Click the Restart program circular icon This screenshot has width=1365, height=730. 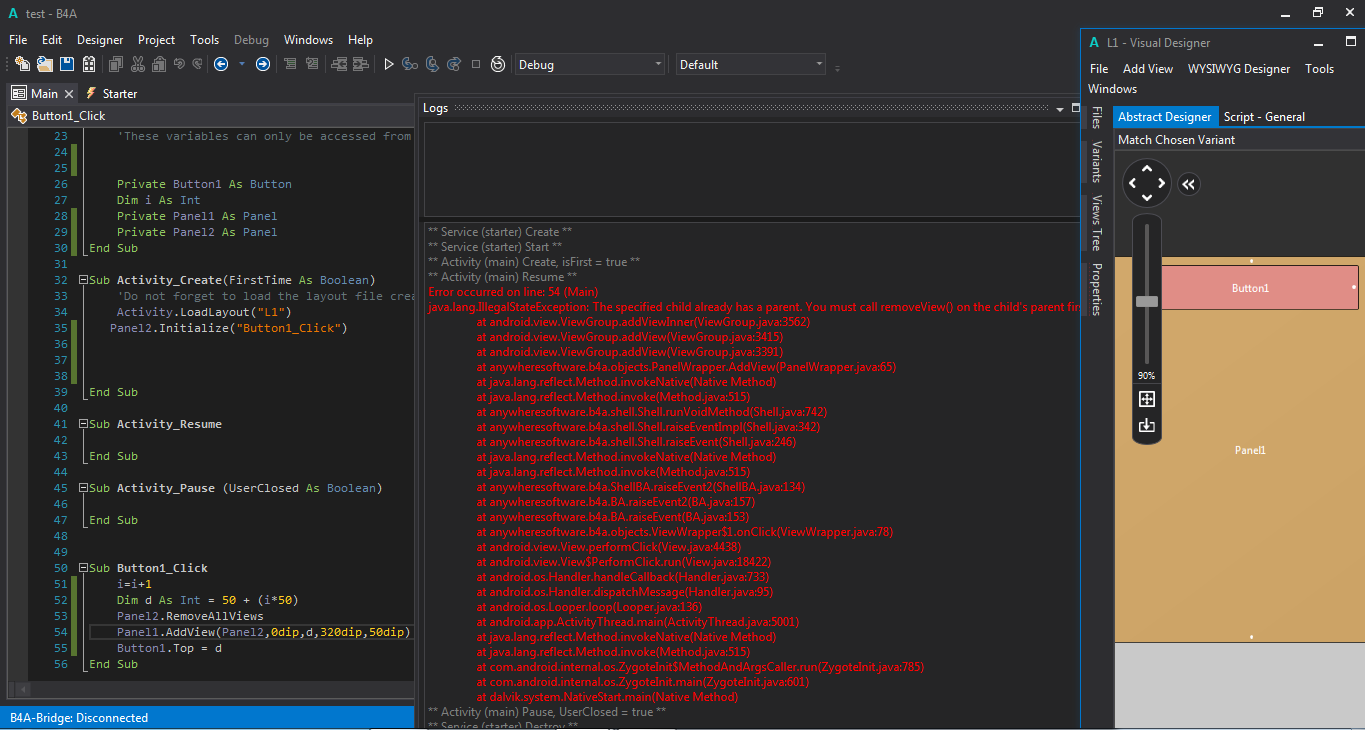498,64
